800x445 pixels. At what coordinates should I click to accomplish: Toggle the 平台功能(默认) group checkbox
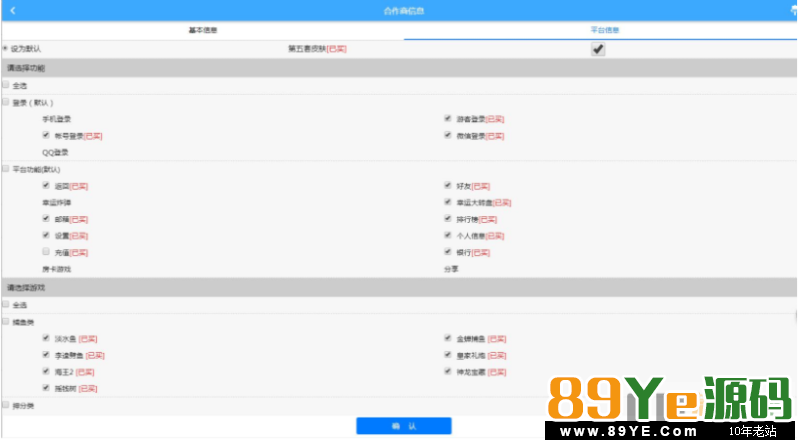click(6, 169)
